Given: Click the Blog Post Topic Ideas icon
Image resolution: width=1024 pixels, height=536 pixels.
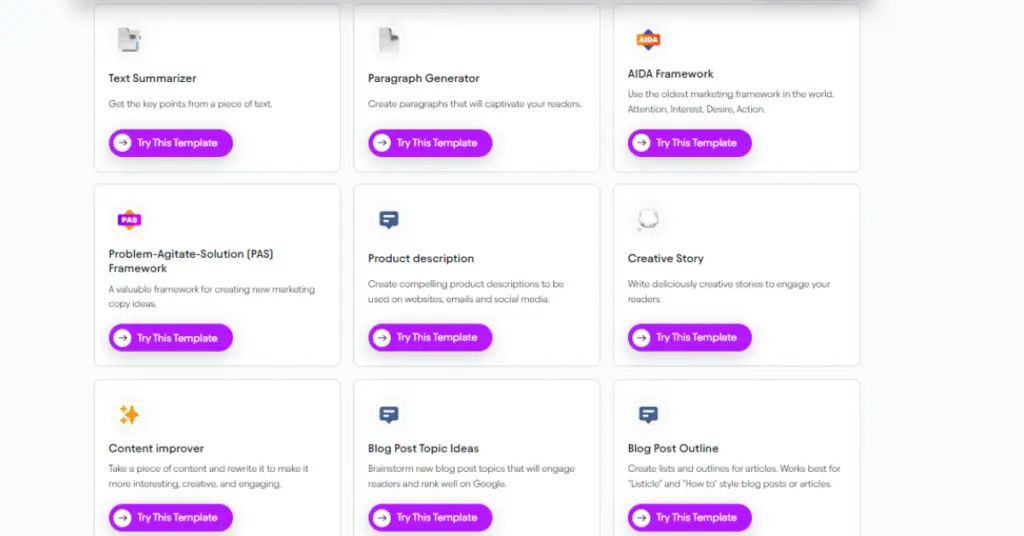Looking at the screenshot, I should (389, 415).
